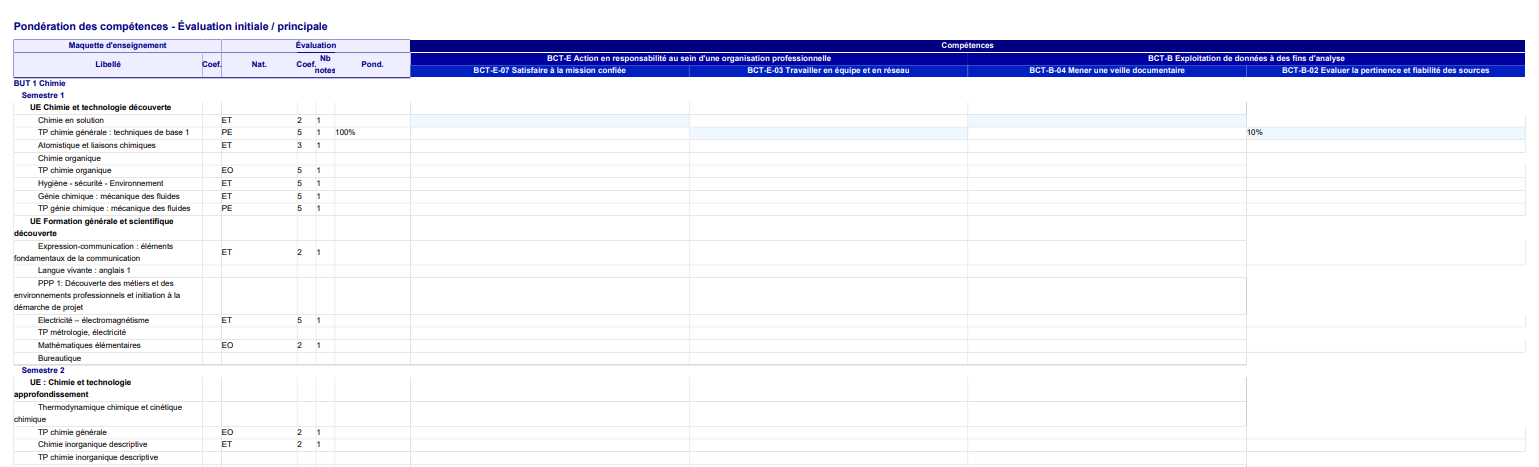
Task: Collapse the Semestre 1 section
Action: point(43,95)
